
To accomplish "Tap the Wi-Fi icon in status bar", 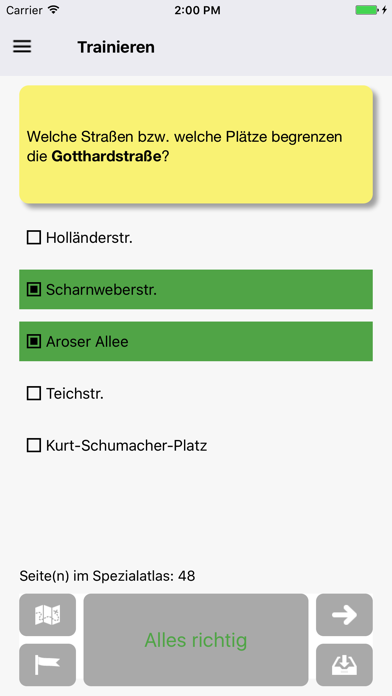I will pos(54,10).
